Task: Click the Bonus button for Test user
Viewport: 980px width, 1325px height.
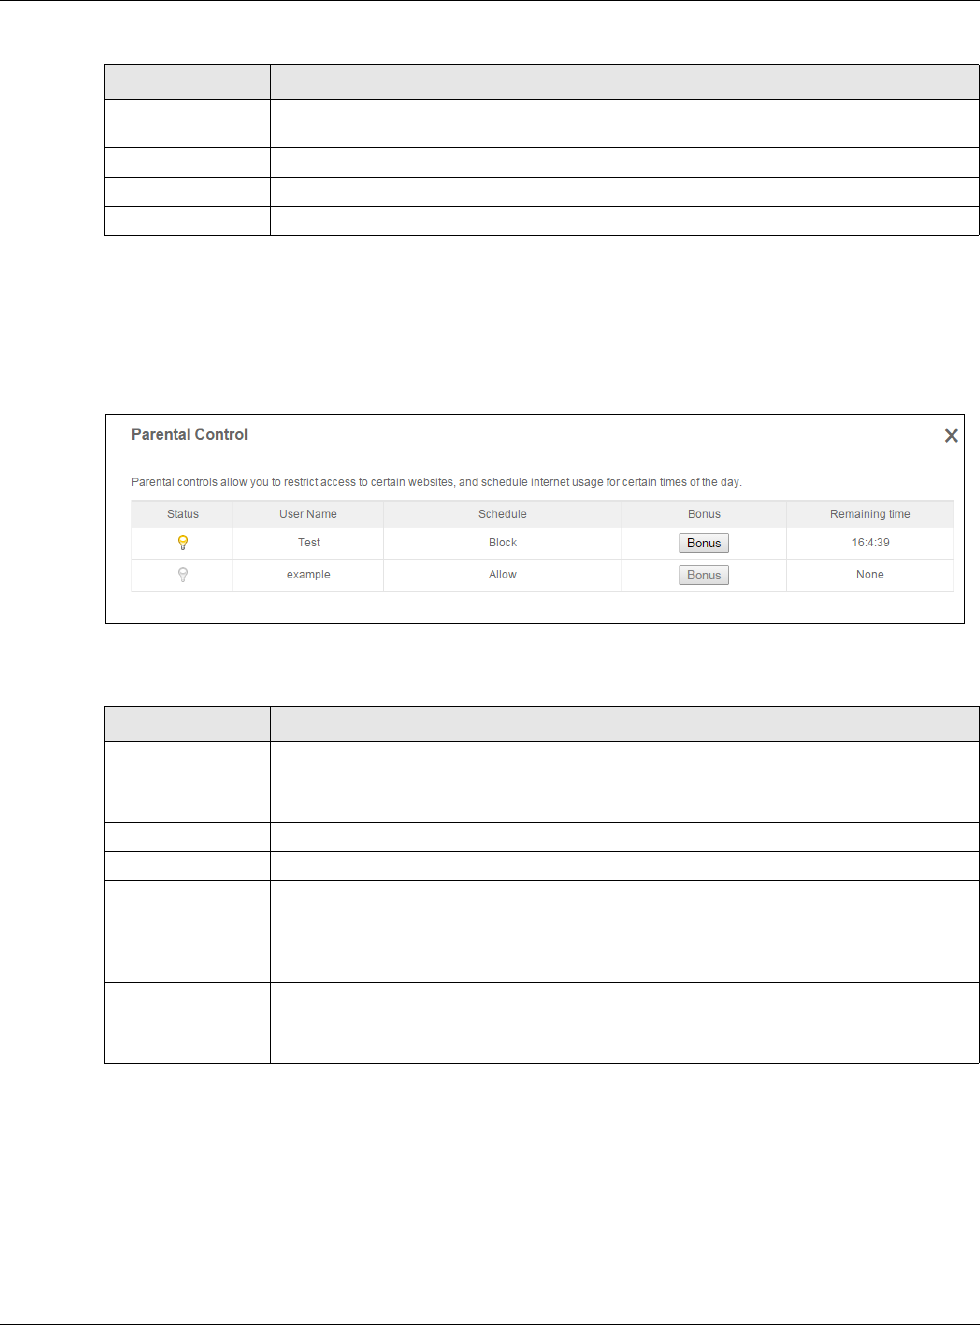Action: (x=704, y=543)
